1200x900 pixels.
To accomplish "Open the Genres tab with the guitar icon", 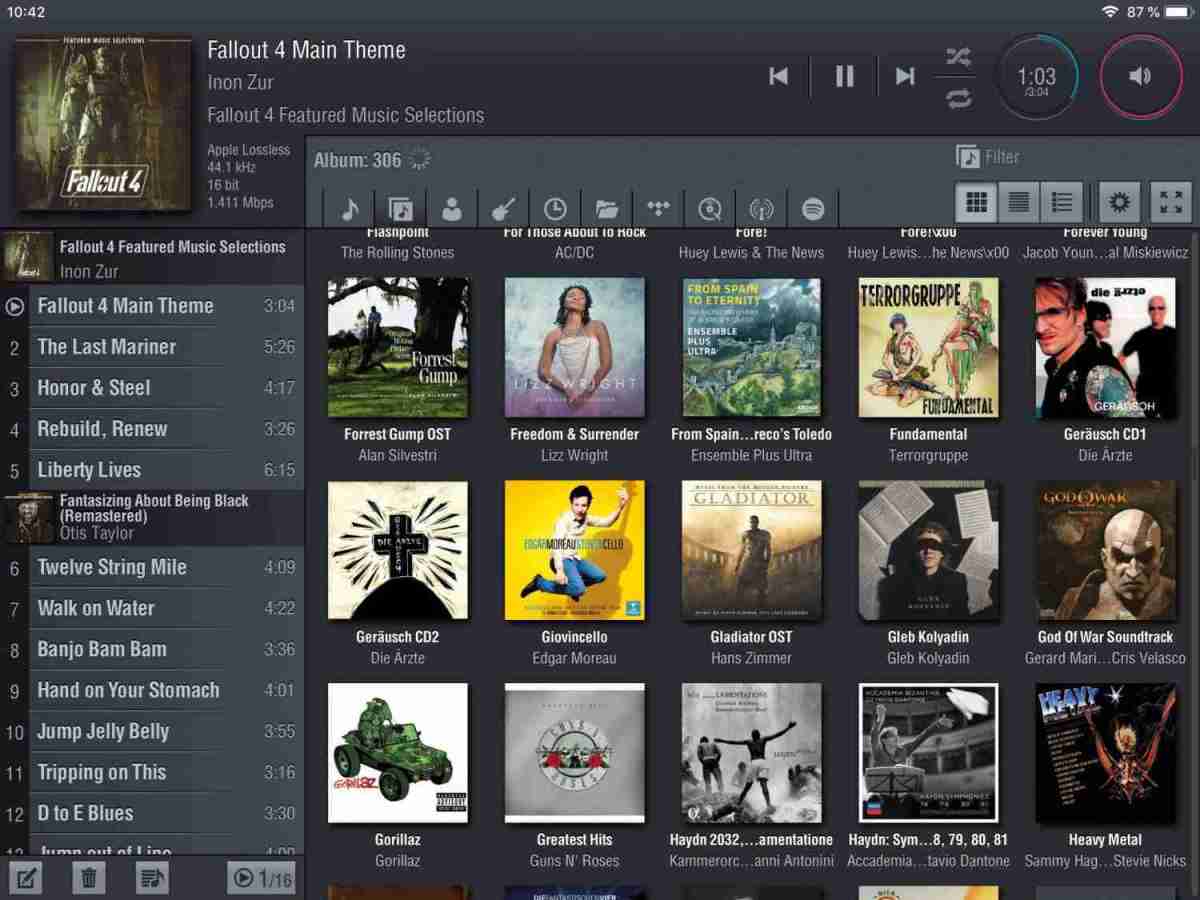I will coord(503,208).
